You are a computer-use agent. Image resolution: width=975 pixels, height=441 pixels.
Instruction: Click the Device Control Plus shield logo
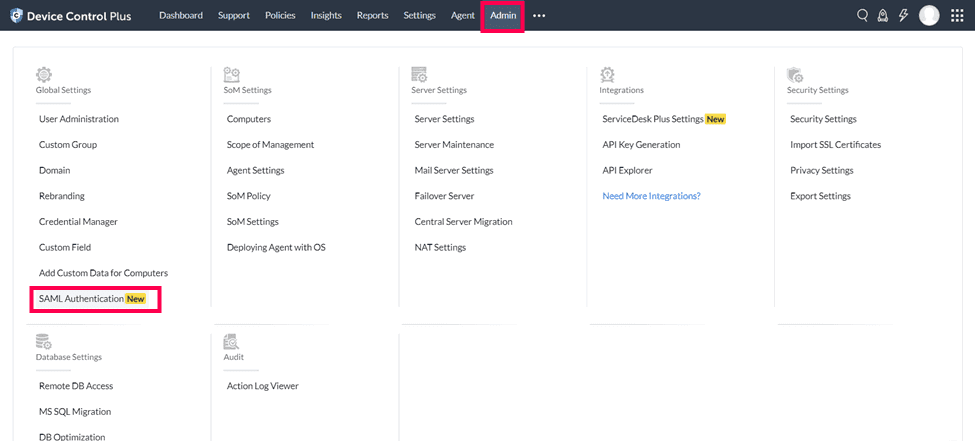coord(16,15)
